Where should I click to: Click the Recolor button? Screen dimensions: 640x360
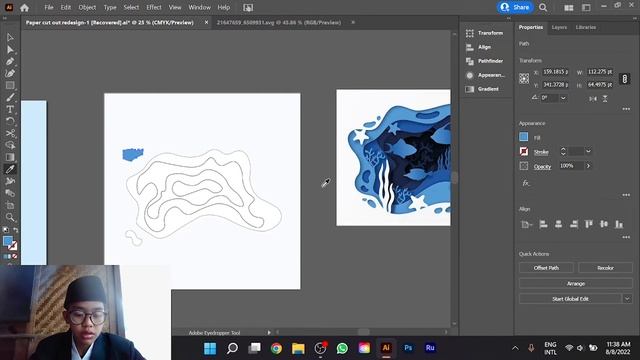(x=605, y=268)
